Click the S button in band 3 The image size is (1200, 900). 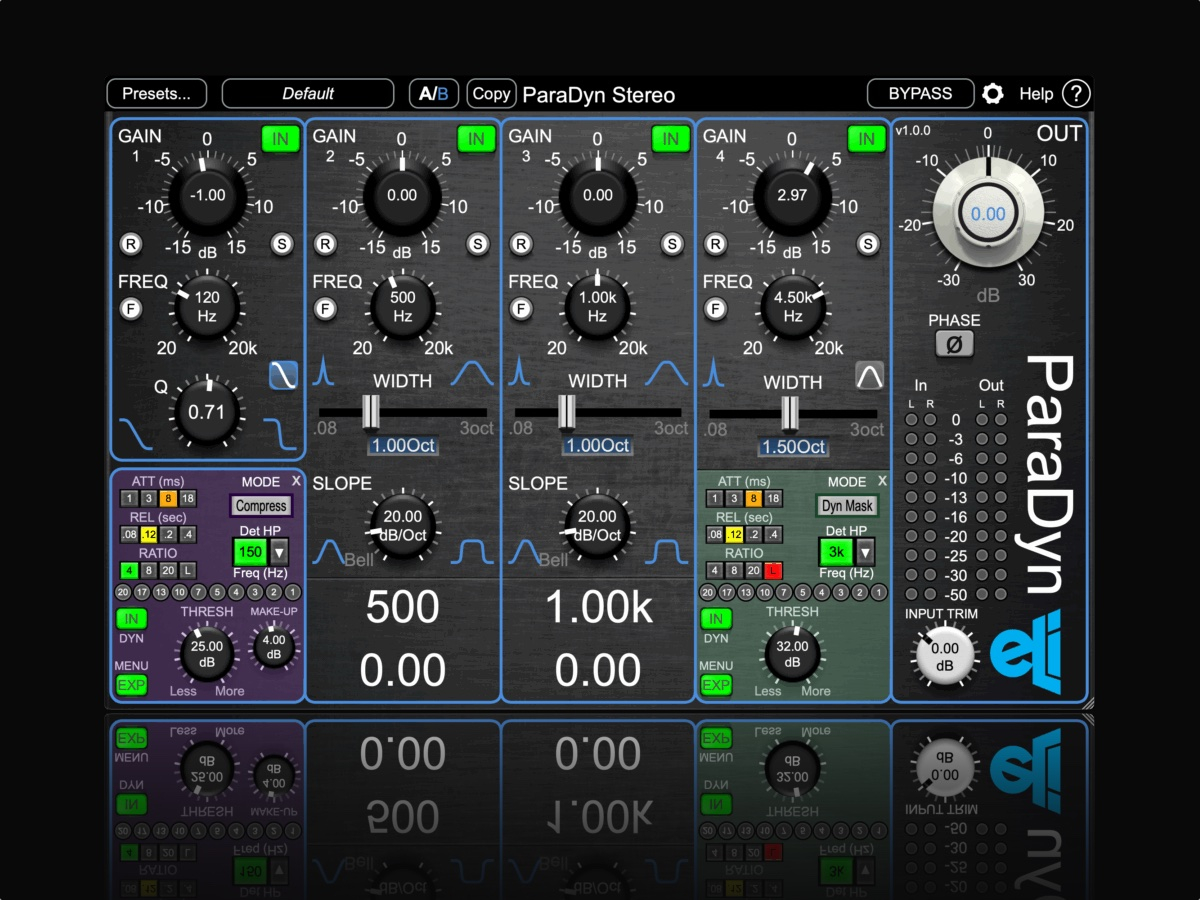coord(673,243)
